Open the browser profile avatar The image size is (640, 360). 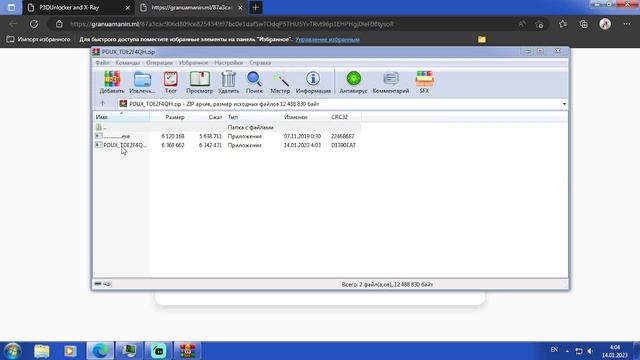tap(605, 24)
